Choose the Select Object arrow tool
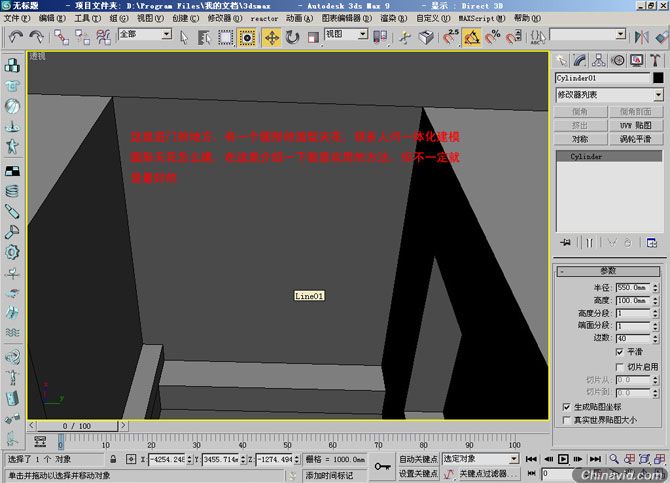The image size is (670, 483). 184,38
